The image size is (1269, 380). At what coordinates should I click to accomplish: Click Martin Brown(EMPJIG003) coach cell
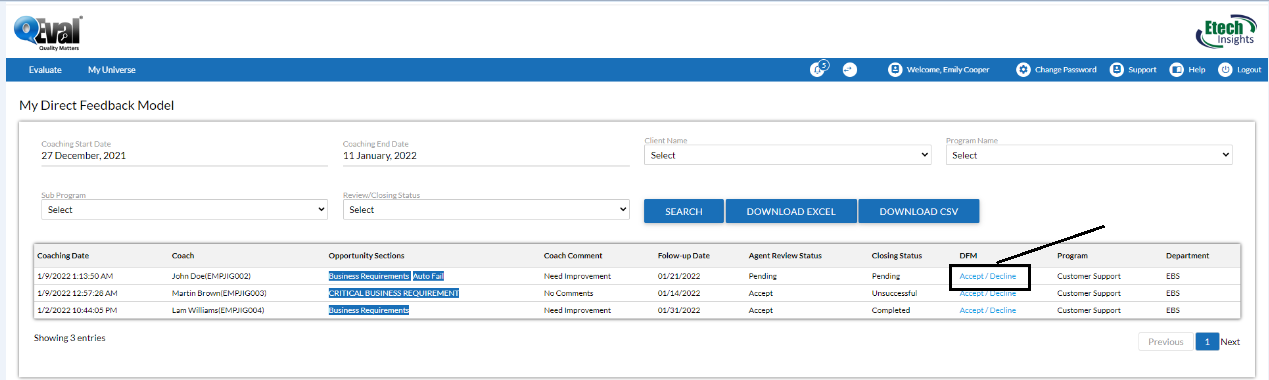219,293
